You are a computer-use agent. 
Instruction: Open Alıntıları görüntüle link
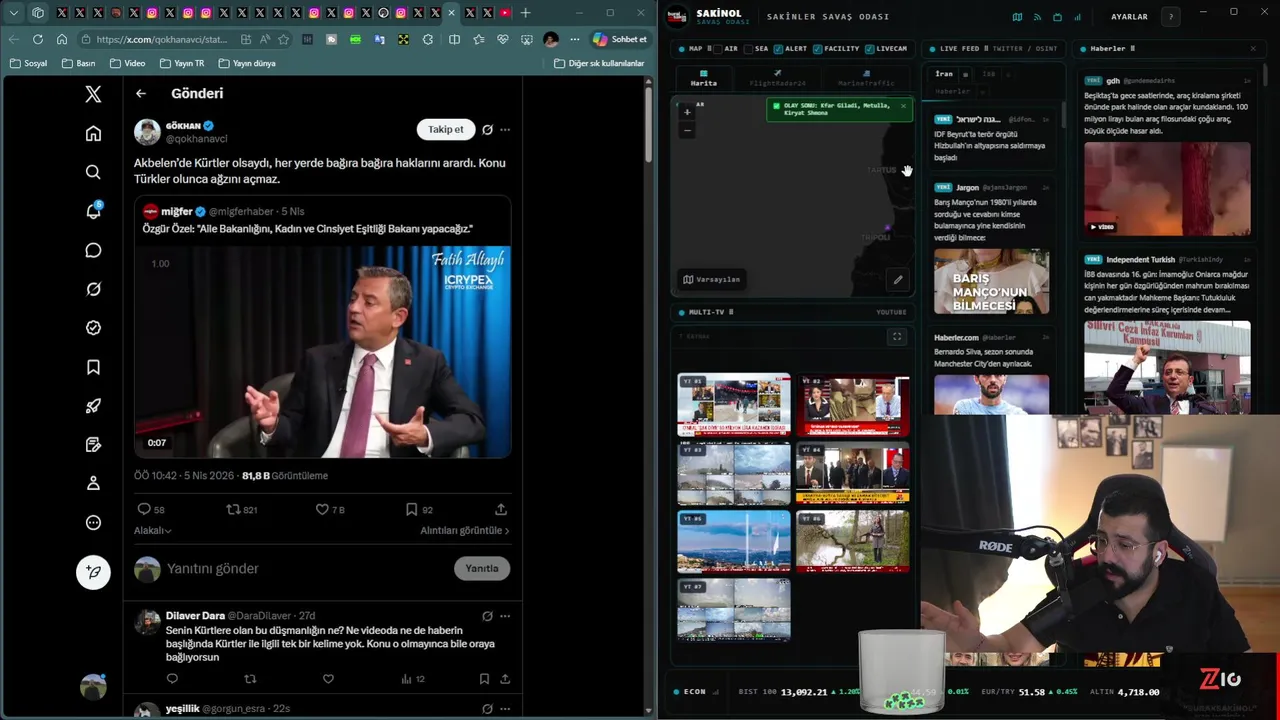point(465,531)
